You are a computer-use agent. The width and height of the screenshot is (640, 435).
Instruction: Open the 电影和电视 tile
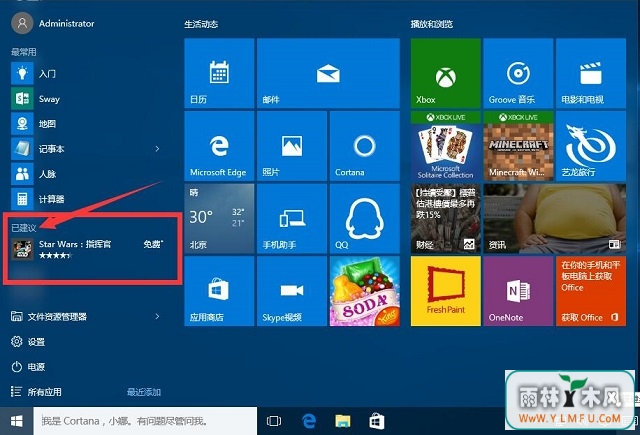point(591,73)
